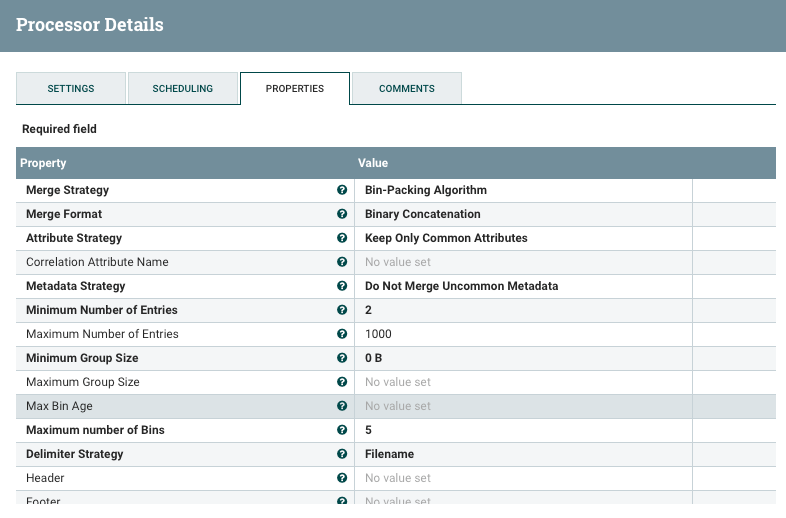Click the help icon for Merge Strategy

click(x=342, y=190)
